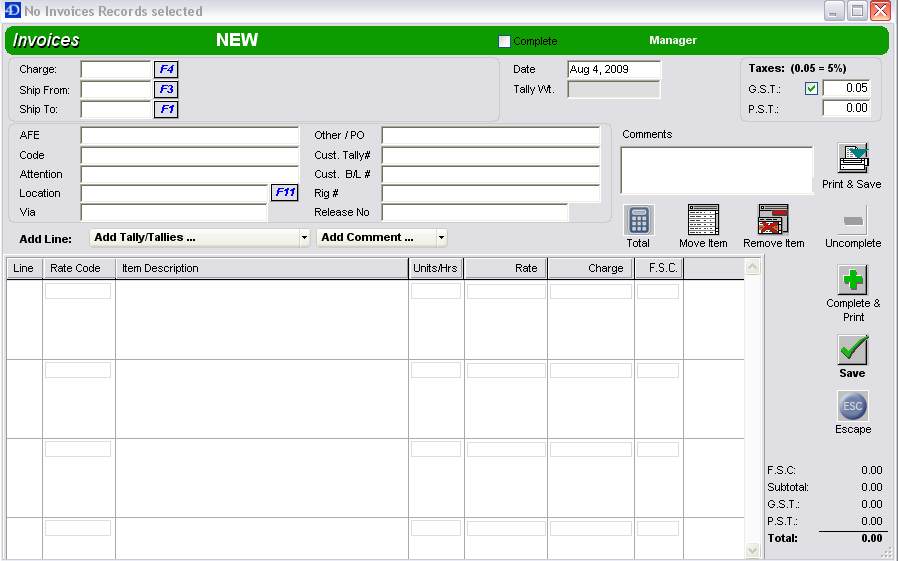Screen dimensions: 898x561
Task: Click the Item Description column header
Action: (261, 268)
